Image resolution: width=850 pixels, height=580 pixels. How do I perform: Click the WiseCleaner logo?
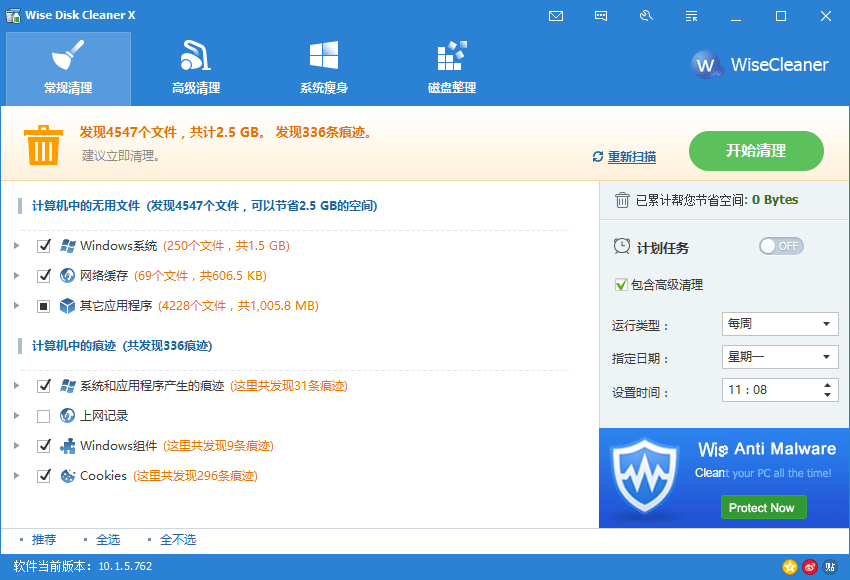761,65
